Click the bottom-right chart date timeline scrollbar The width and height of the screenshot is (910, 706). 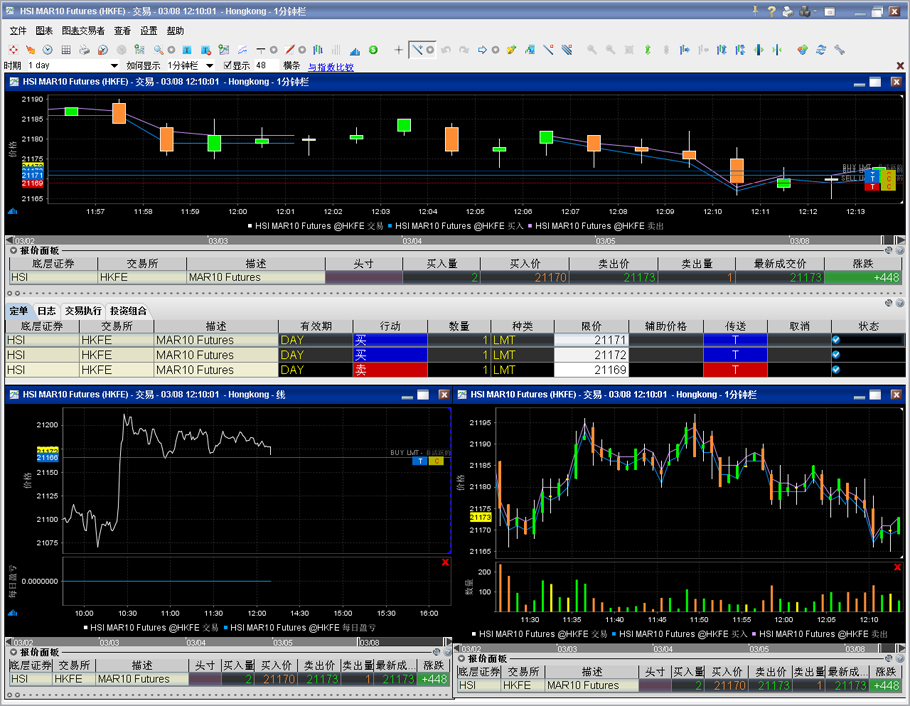[x=680, y=649]
